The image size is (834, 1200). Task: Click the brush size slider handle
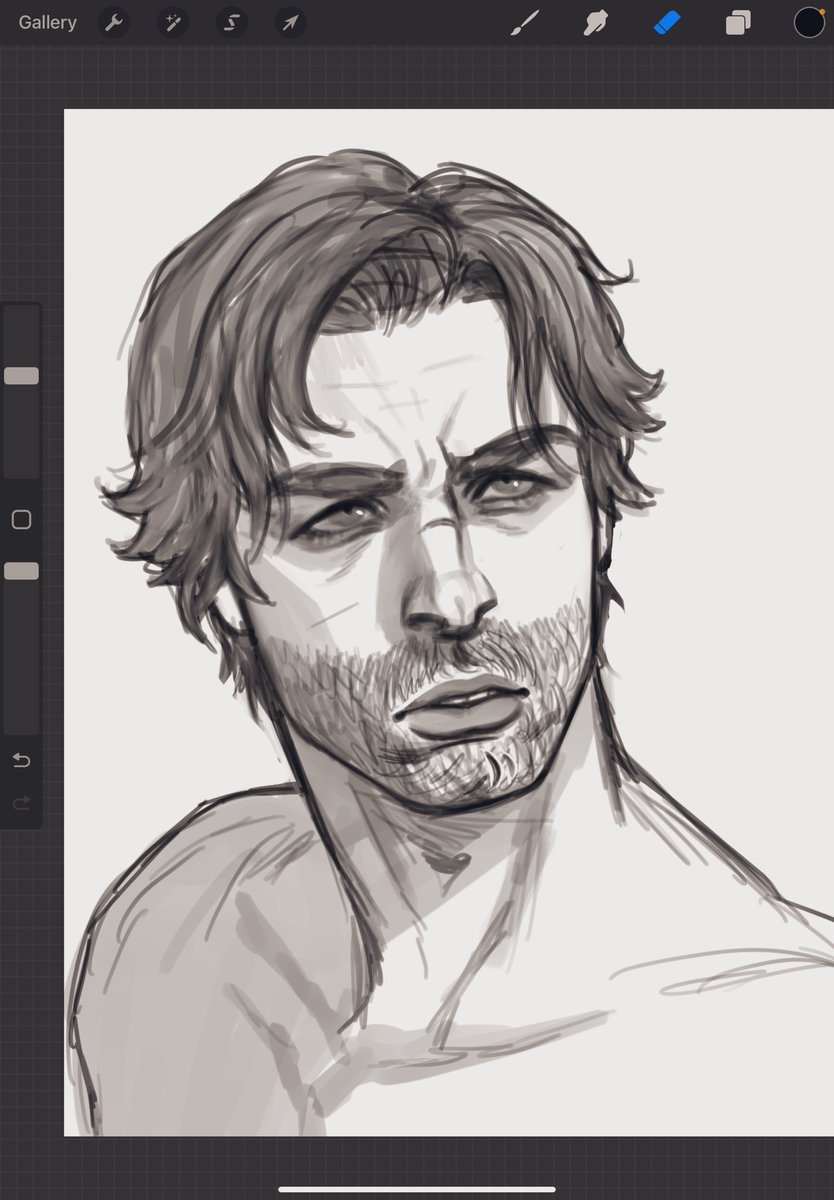[x=21, y=376]
